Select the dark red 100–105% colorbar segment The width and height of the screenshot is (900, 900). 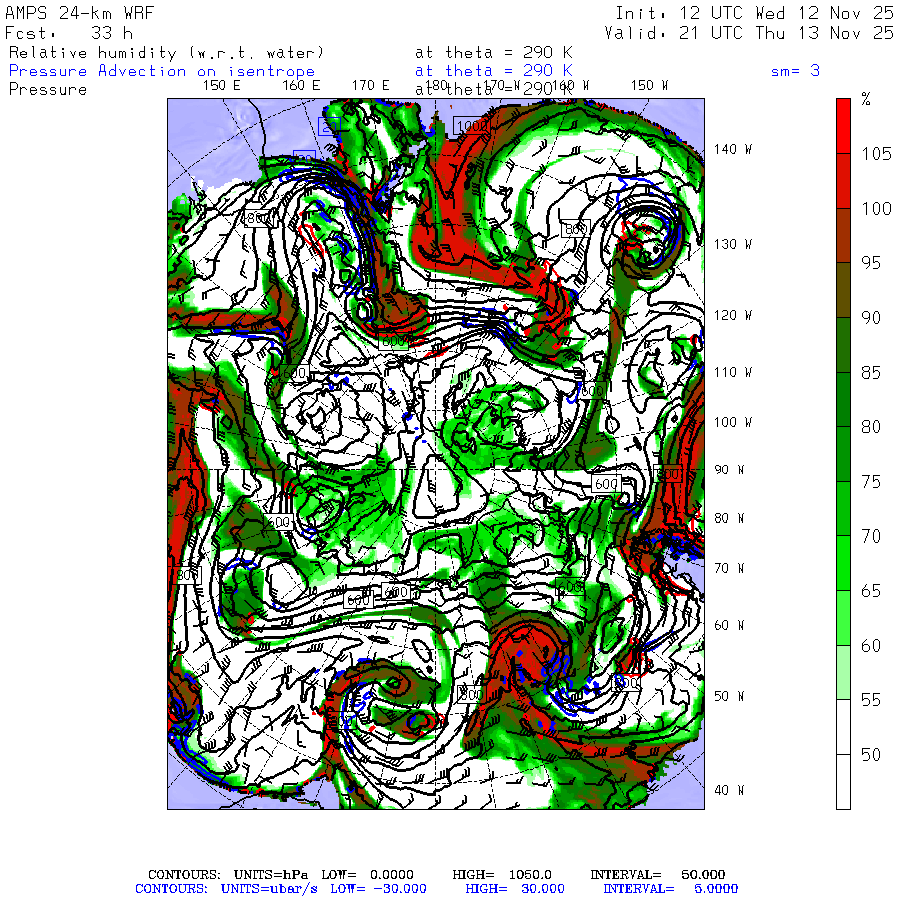(x=844, y=180)
